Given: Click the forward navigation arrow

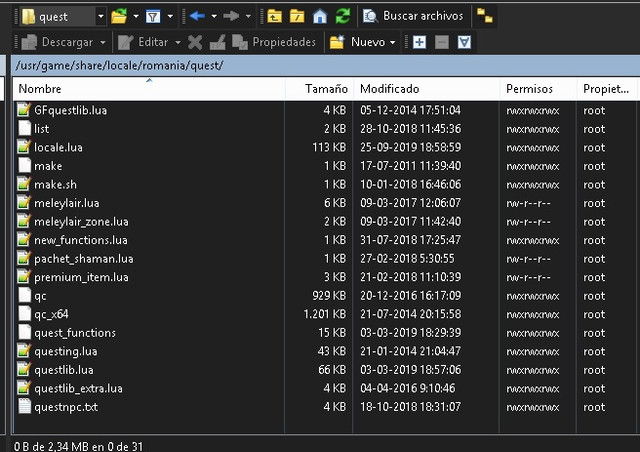Looking at the screenshot, I should 231,16.
